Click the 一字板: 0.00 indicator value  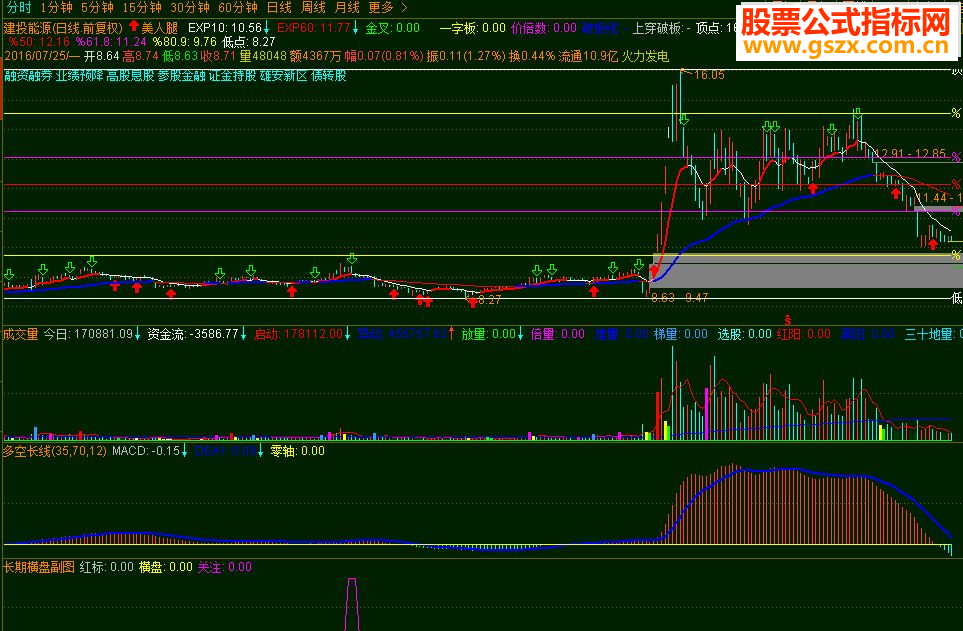click(472, 28)
